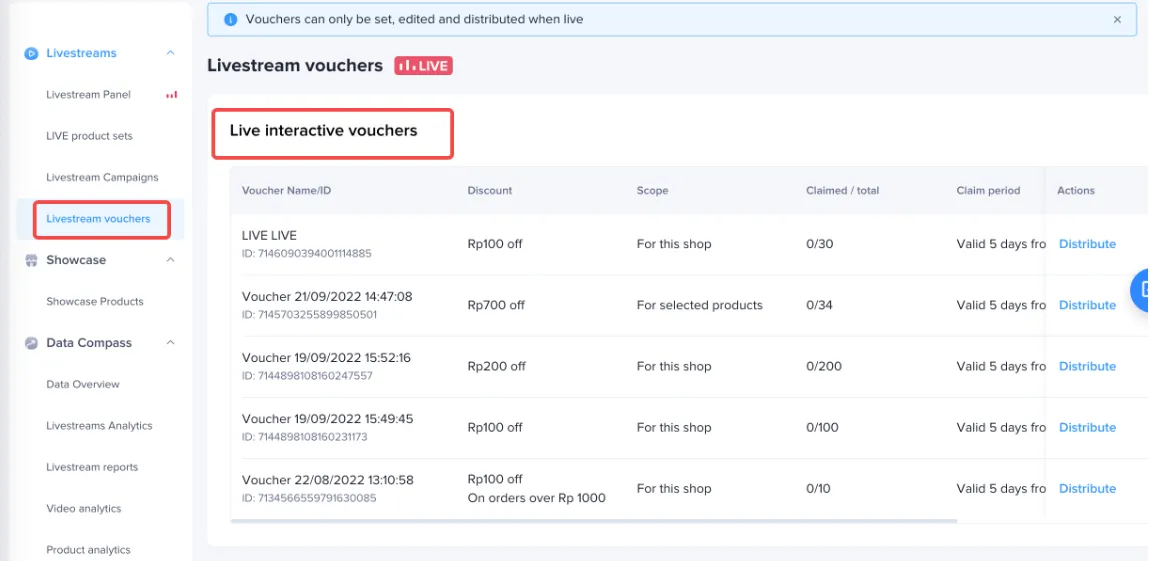The height and width of the screenshot is (561, 1150).
Task: Click the red LIVE badge
Action: click(x=423, y=66)
